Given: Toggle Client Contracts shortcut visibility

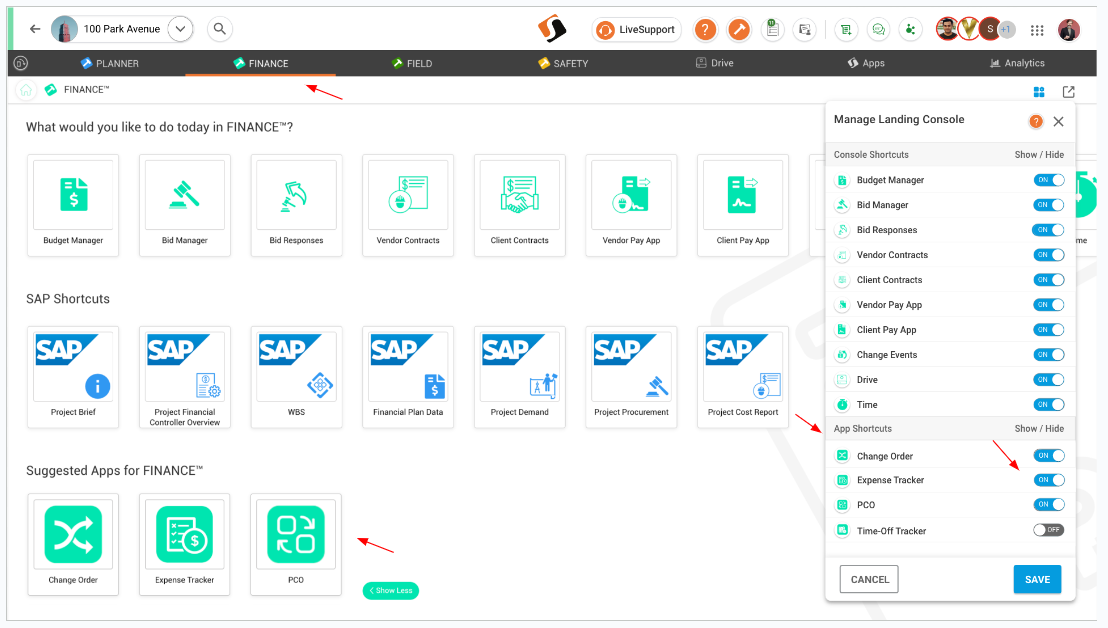Looking at the screenshot, I should pyautogui.click(x=1049, y=280).
